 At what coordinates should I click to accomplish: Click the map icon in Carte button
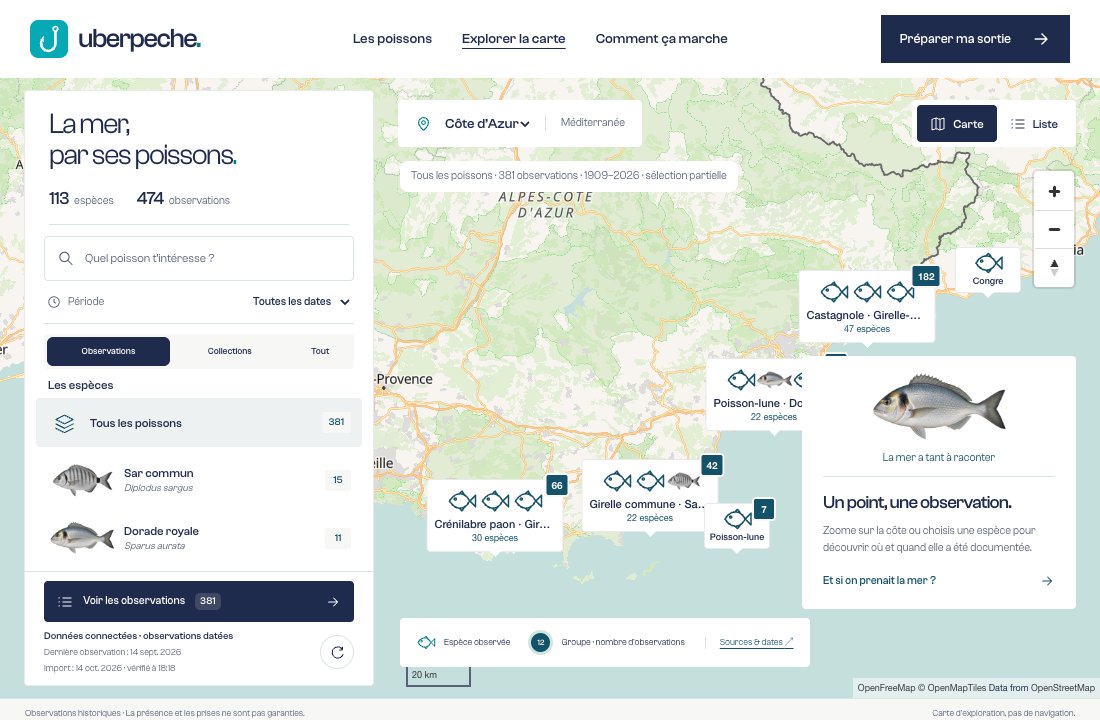[x=937, y=124]
